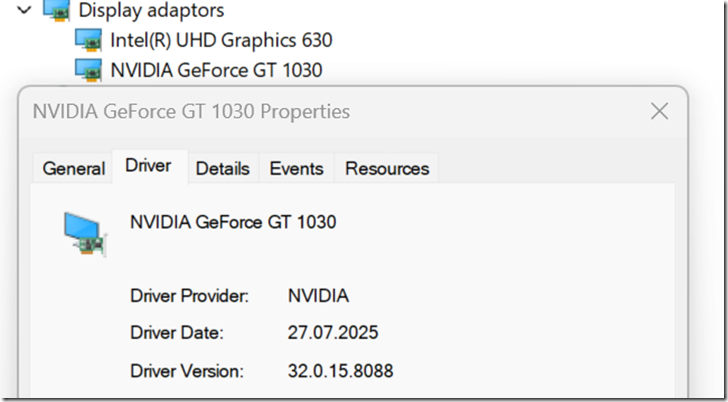Click the device name inside the Driver tab
The image size is (728, 402).
pyautogui.click(x=233, y=222)
